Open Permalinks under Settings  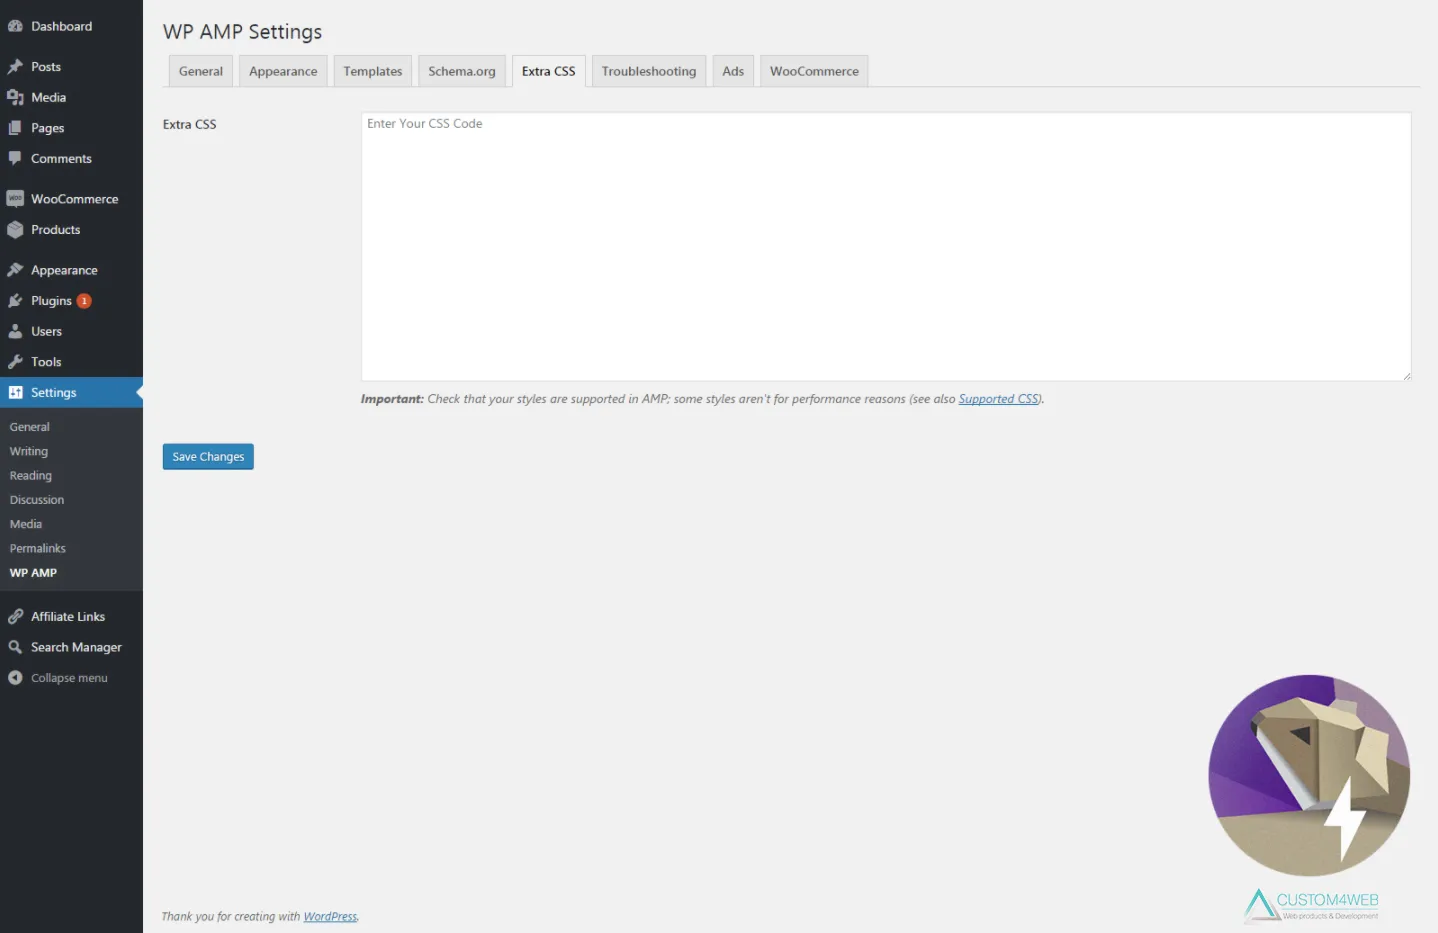tap(37, 548)
